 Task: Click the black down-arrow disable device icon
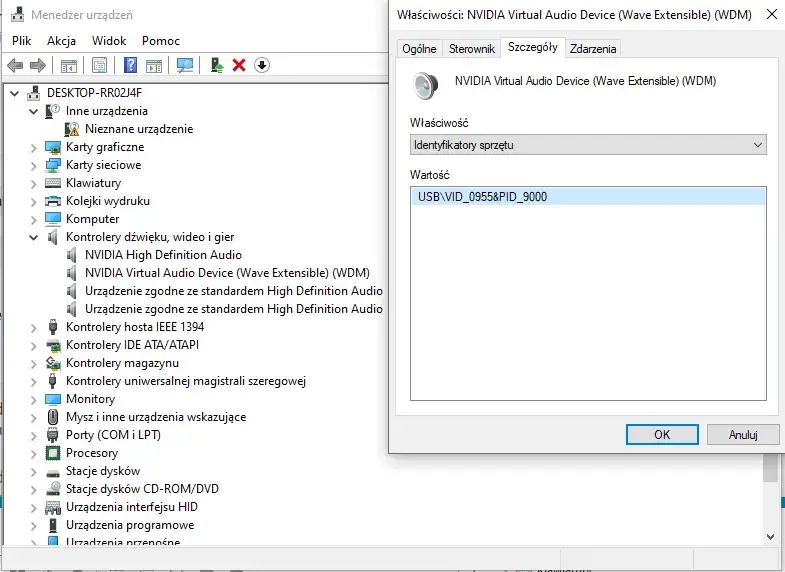pyautogui.click(x=262, y=65)
